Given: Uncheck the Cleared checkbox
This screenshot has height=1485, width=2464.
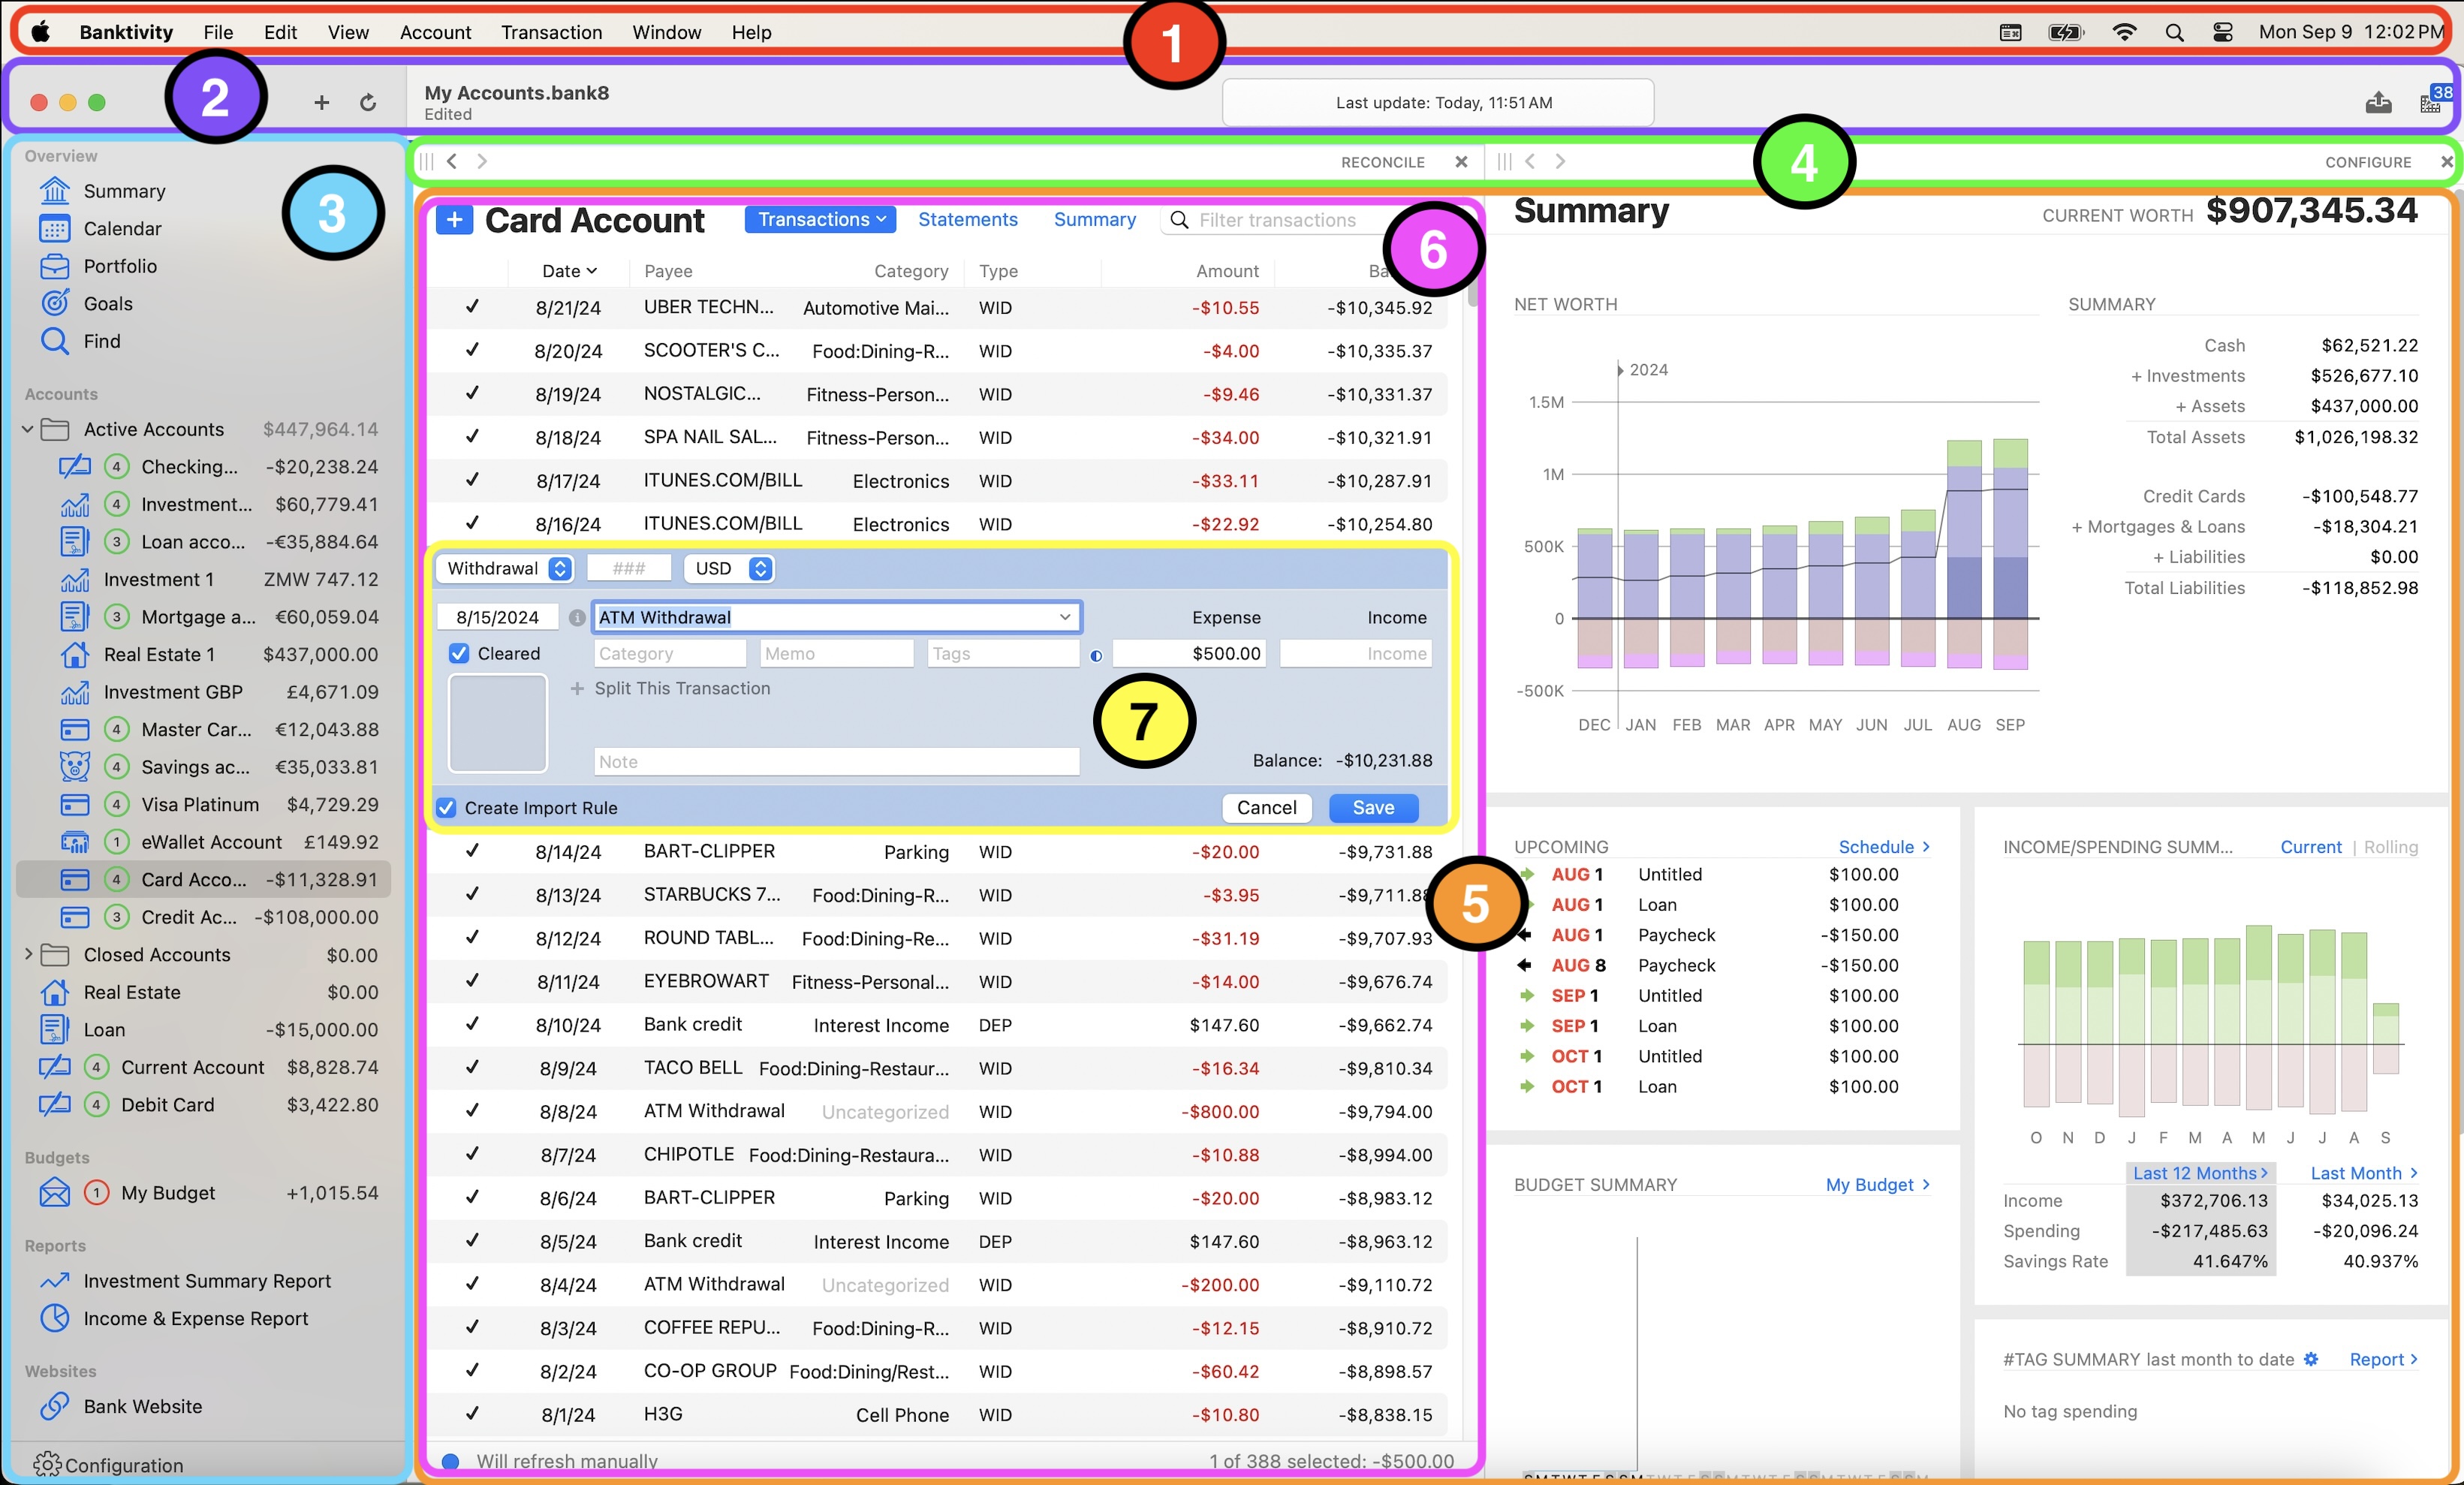Looking at the screenshot, I should [459, 653].
